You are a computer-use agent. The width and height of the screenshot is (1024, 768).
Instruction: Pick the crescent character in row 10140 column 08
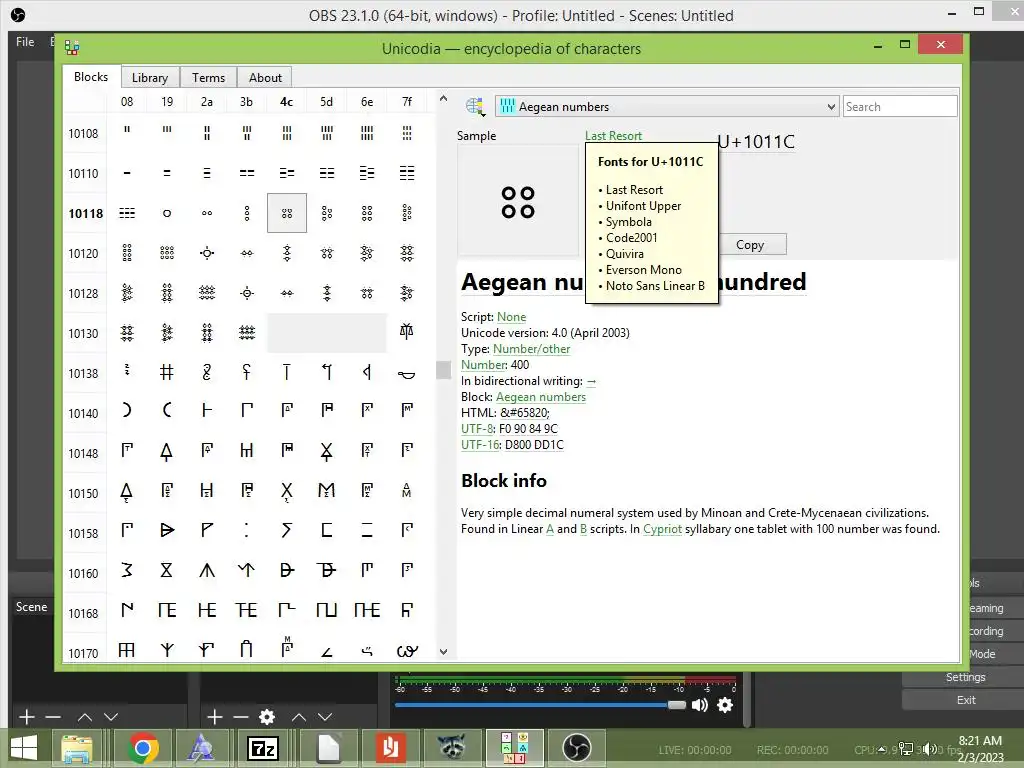click(127, 410)
